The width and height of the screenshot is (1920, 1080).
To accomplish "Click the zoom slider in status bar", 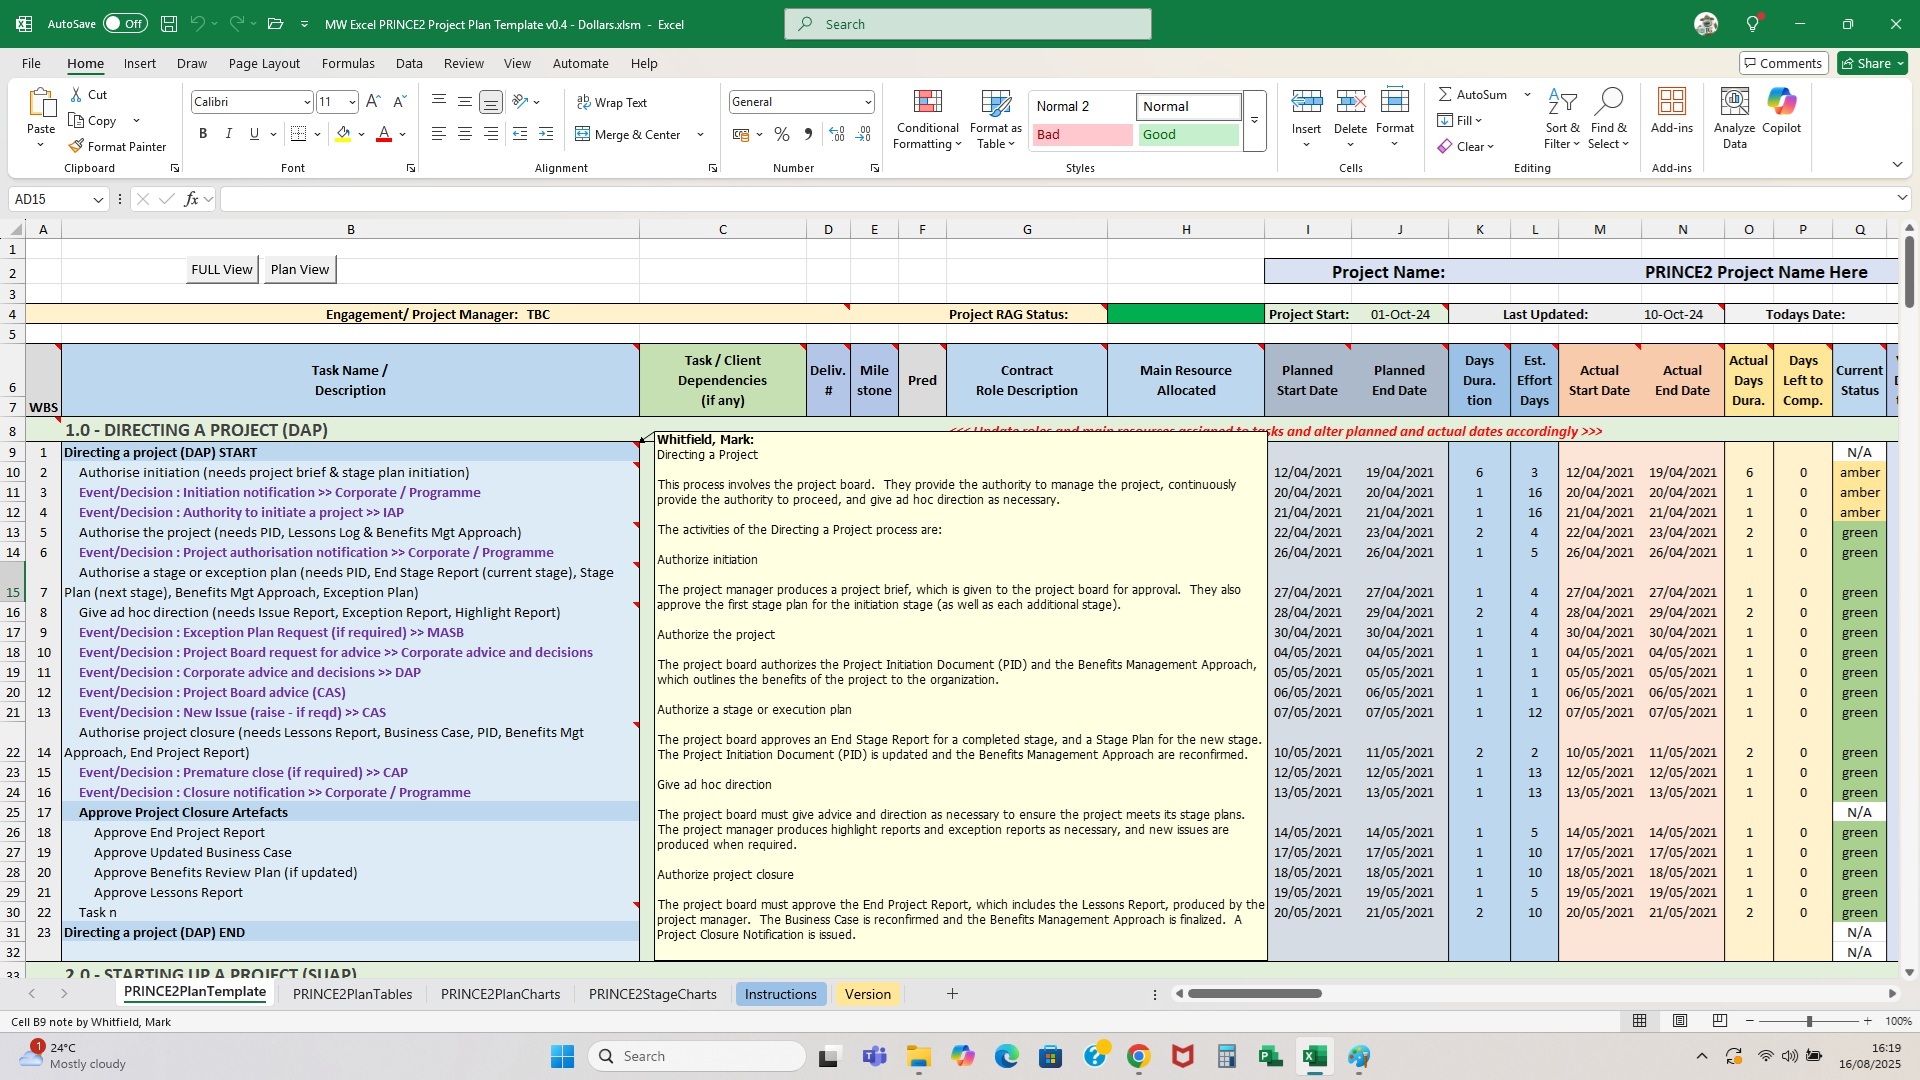I will (x=1808, y=1021).
